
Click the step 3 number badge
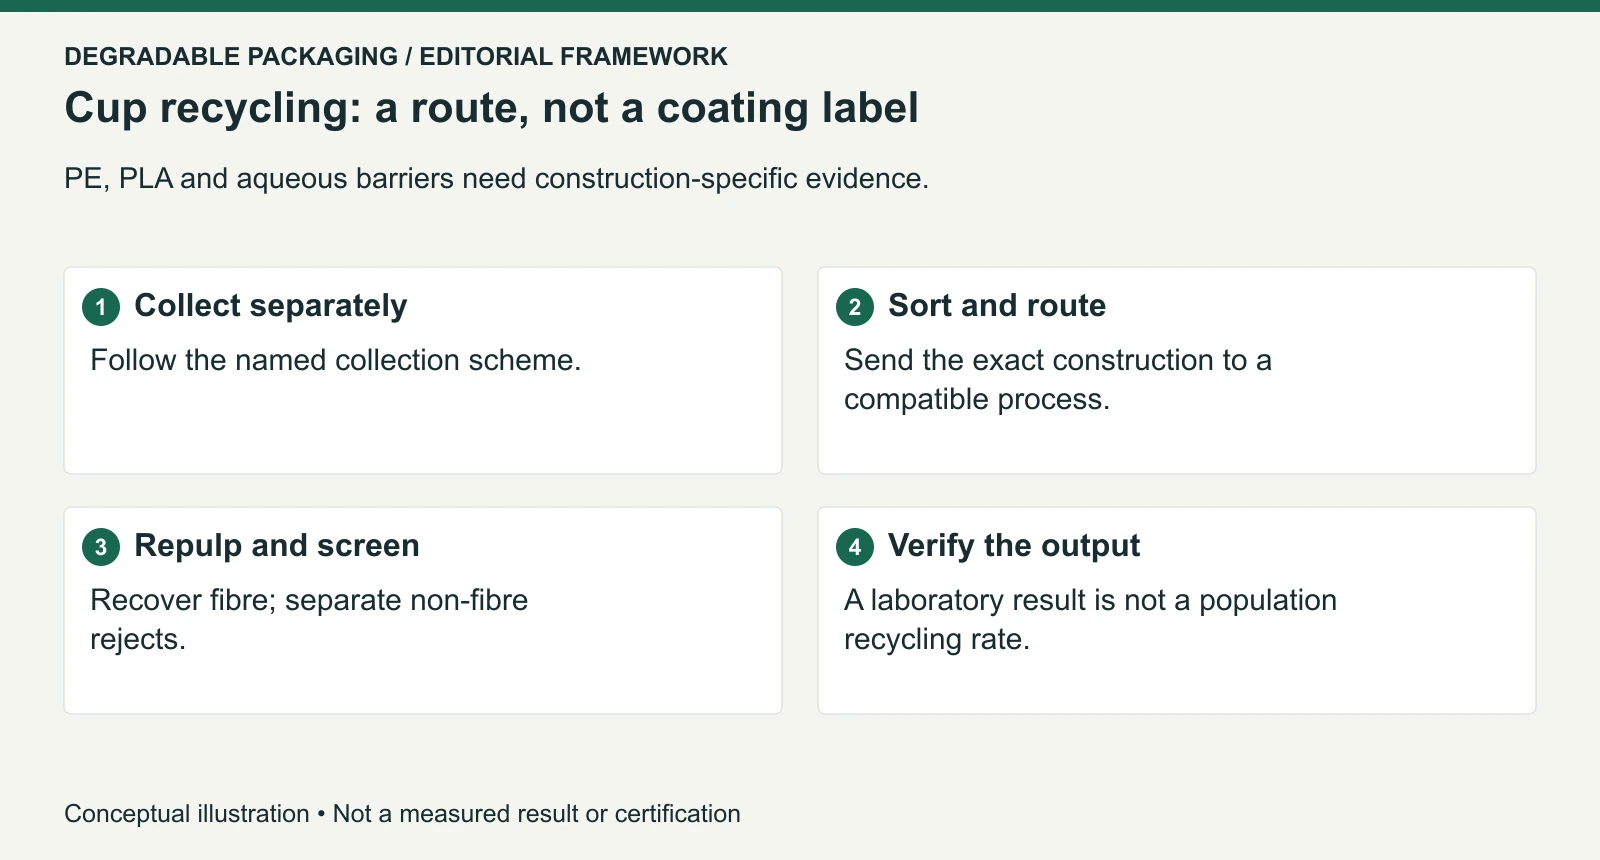point(101,547)
